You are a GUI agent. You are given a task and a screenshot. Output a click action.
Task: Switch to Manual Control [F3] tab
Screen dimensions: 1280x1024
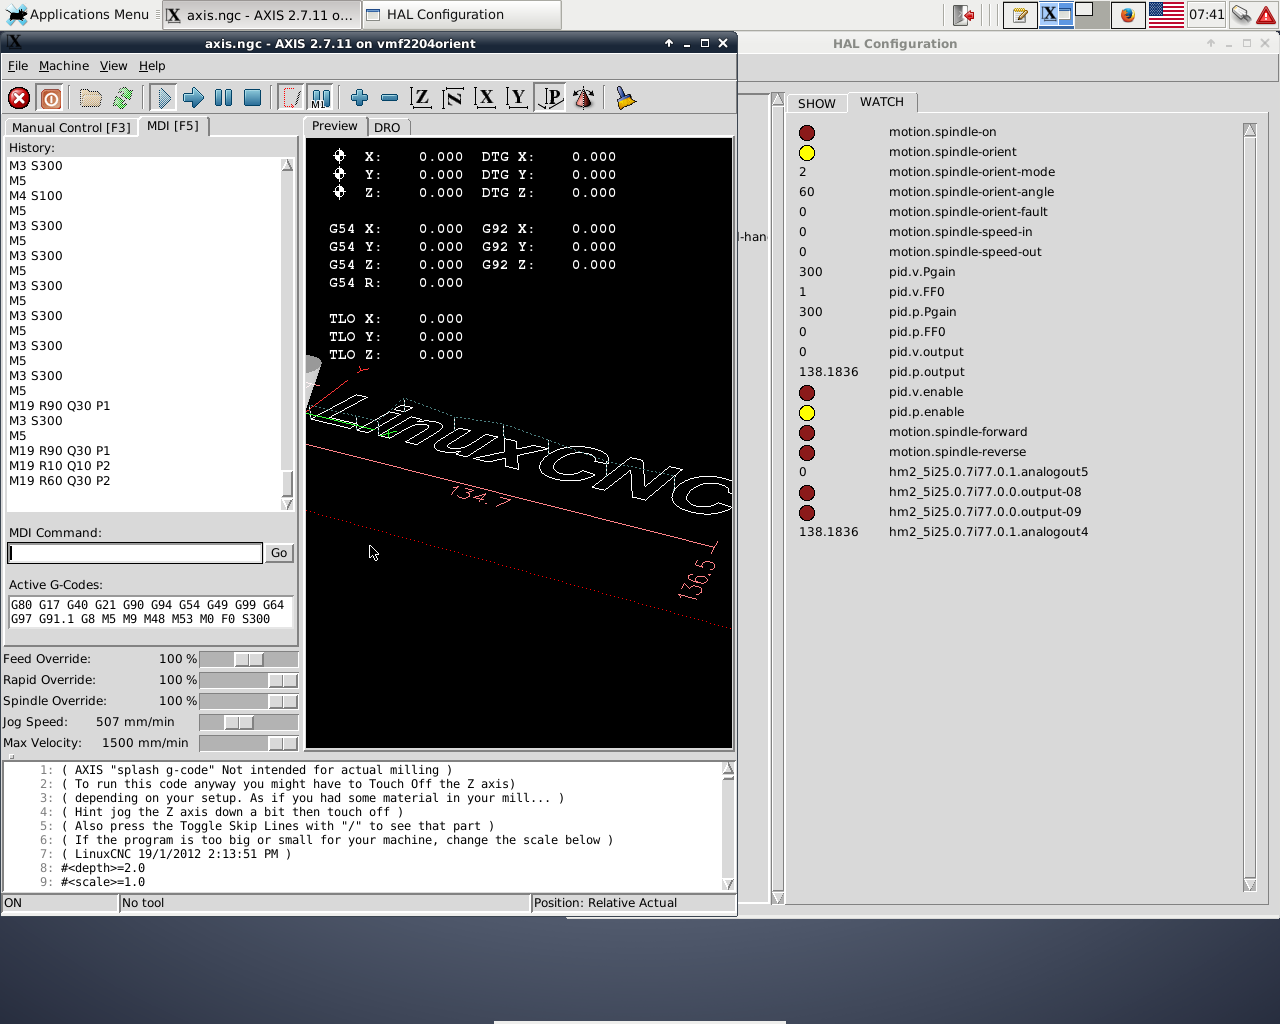tap(71, 127)
